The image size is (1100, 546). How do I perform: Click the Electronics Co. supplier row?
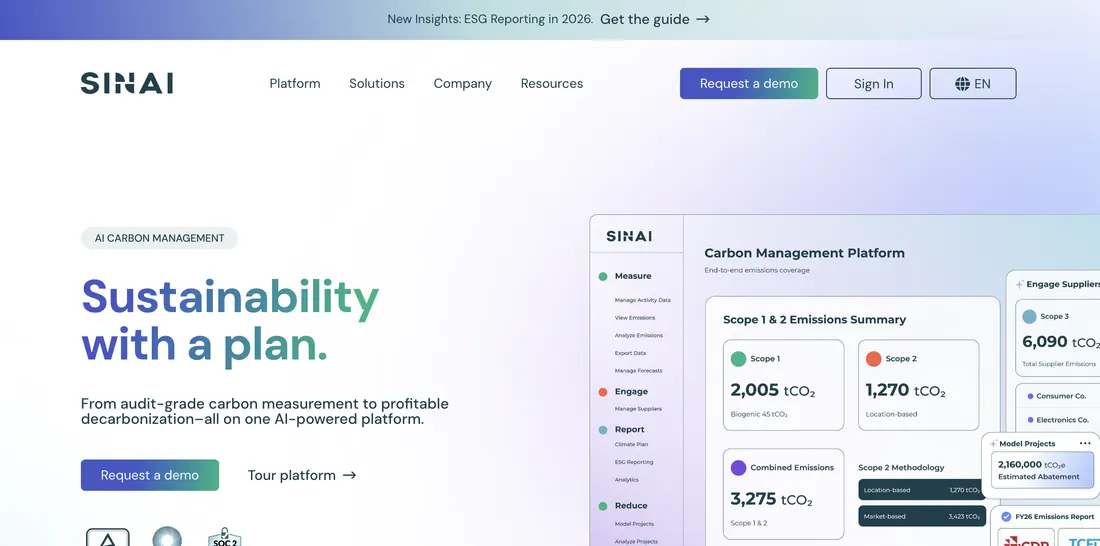(1058, 420)
